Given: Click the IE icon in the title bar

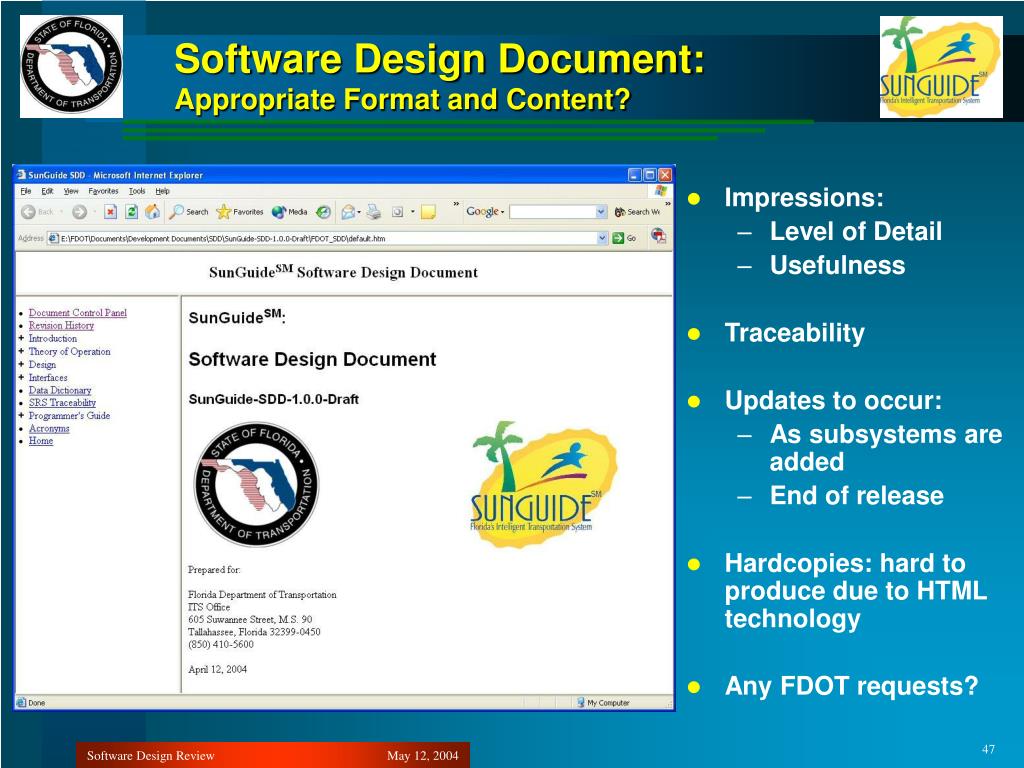Looking at the screenshot, I should click(21, 175).
